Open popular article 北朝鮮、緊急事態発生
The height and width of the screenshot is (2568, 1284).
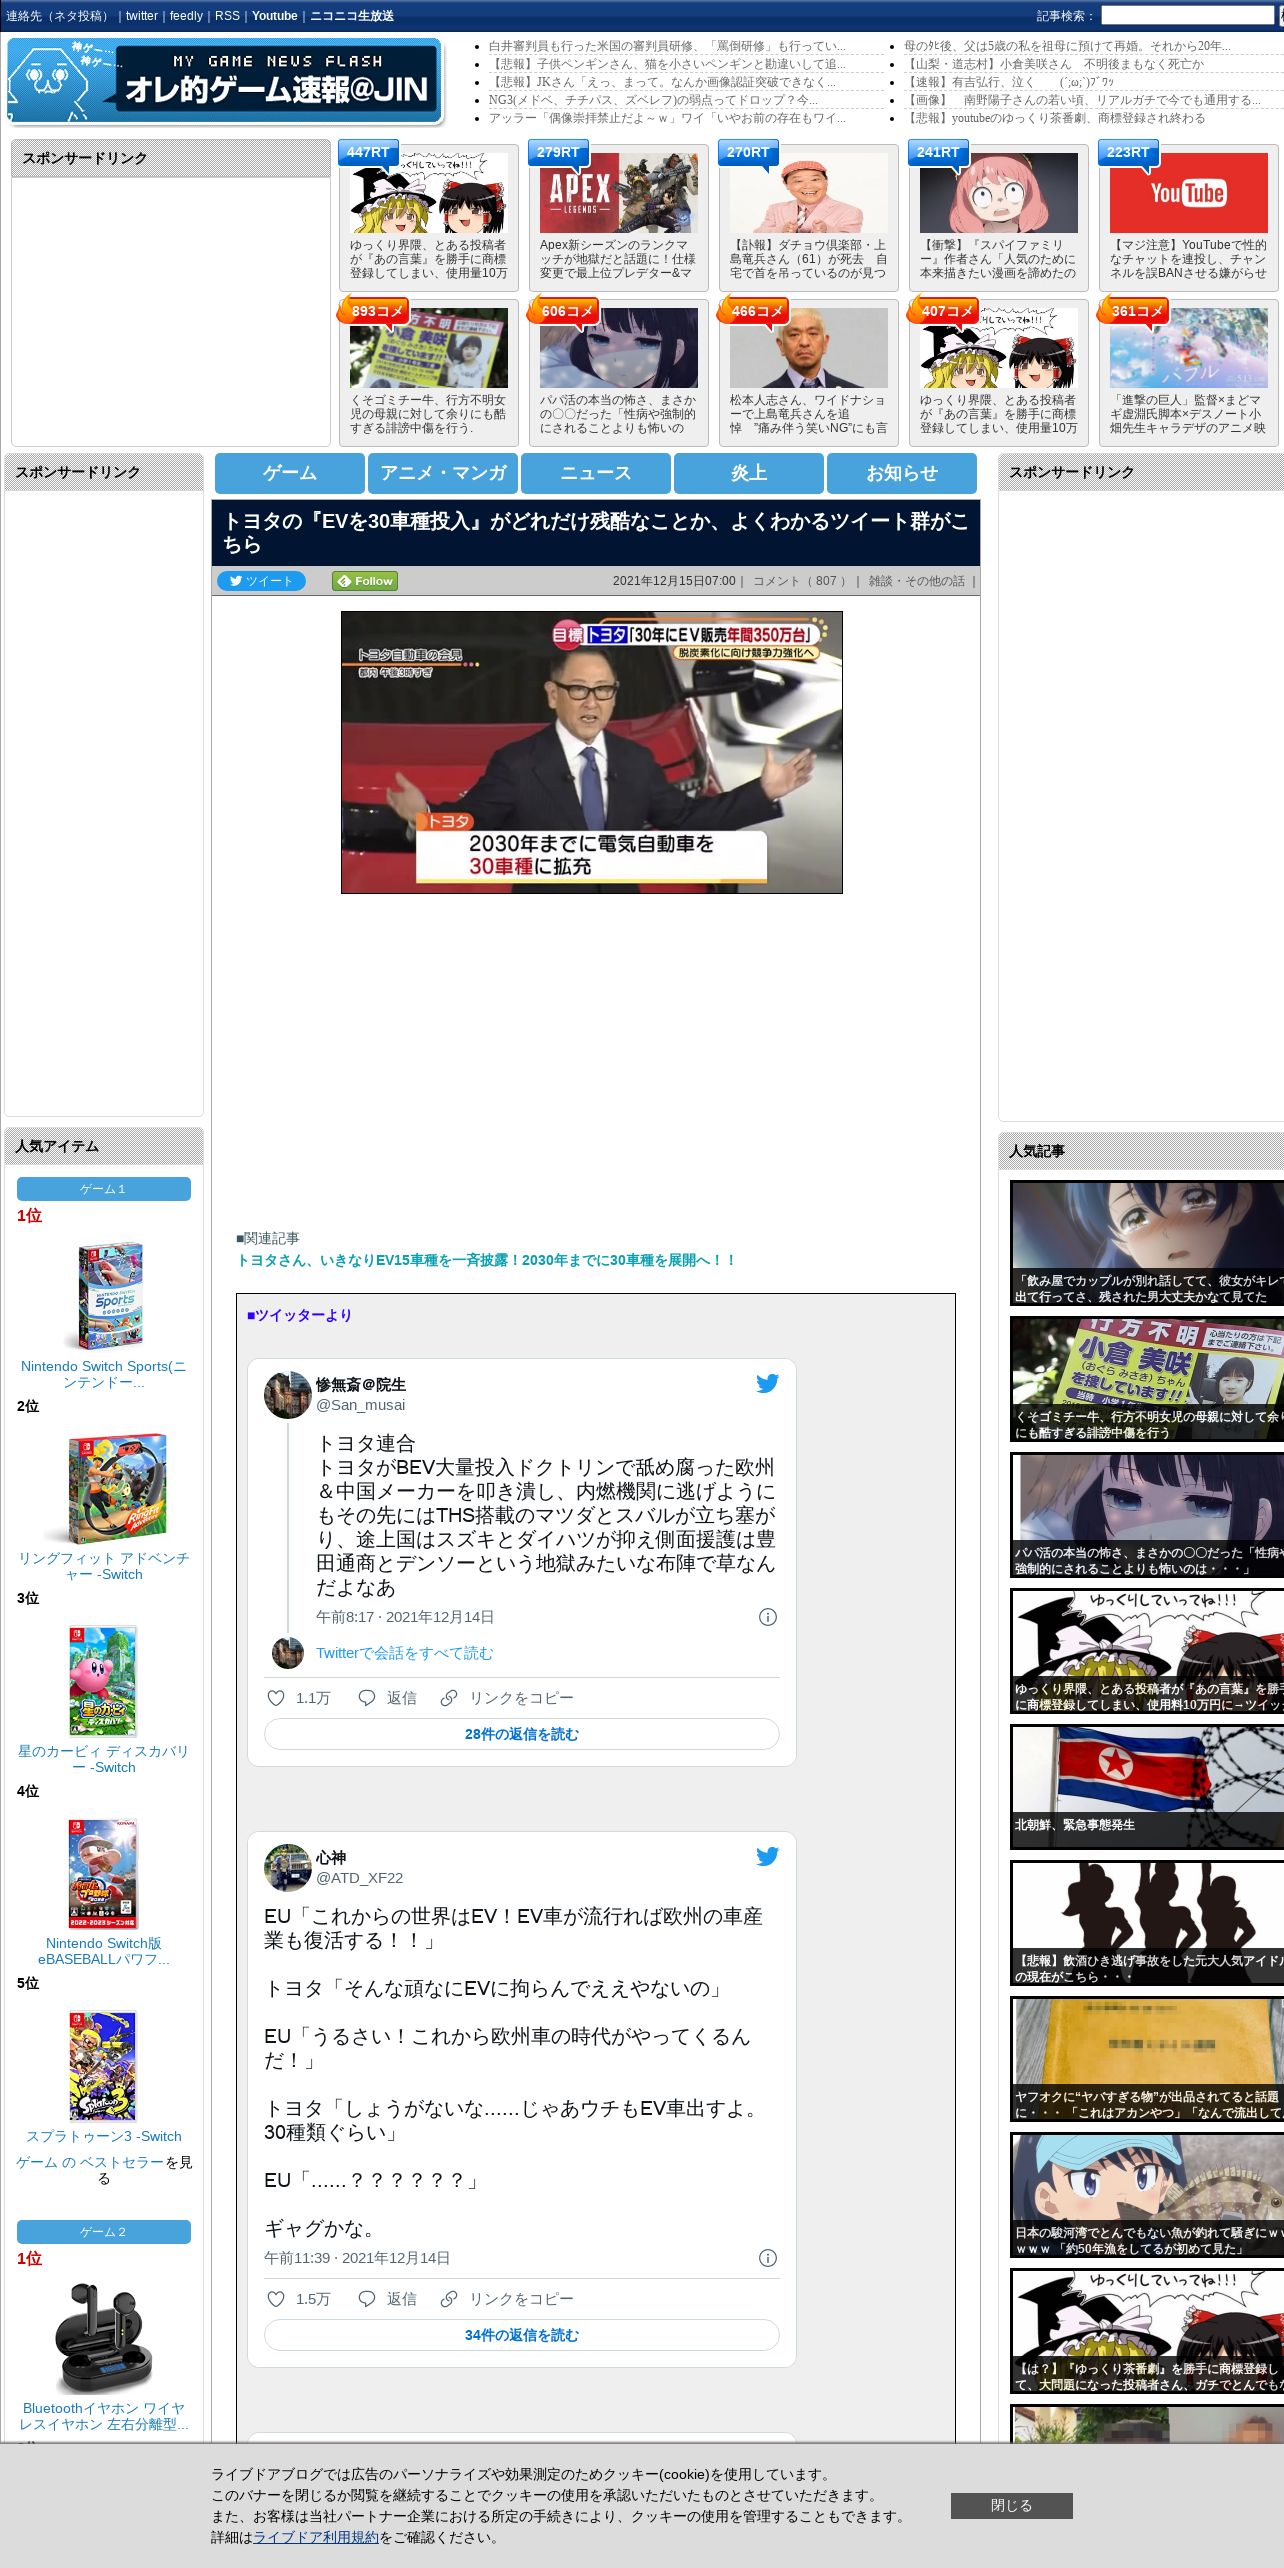(1147, 1786)
